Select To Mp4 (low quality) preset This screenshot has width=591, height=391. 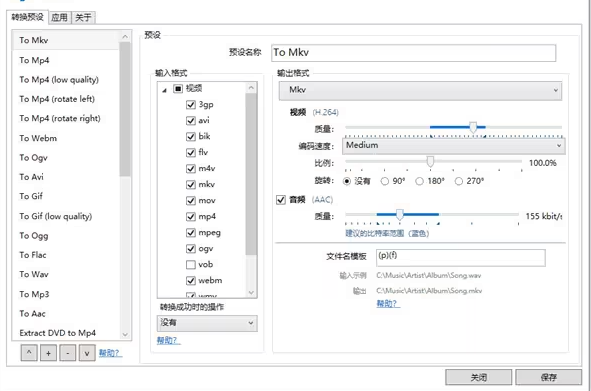[66, 80]
